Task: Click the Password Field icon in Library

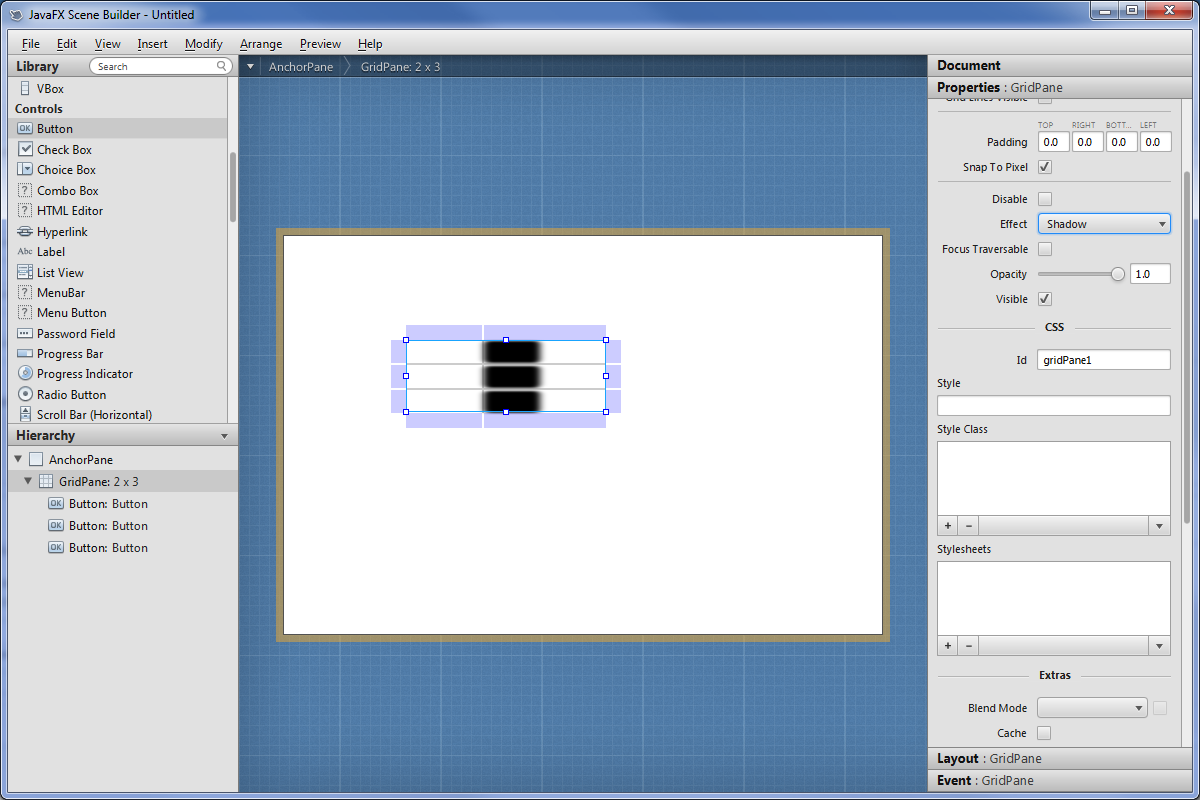Action: coord(25,333)
